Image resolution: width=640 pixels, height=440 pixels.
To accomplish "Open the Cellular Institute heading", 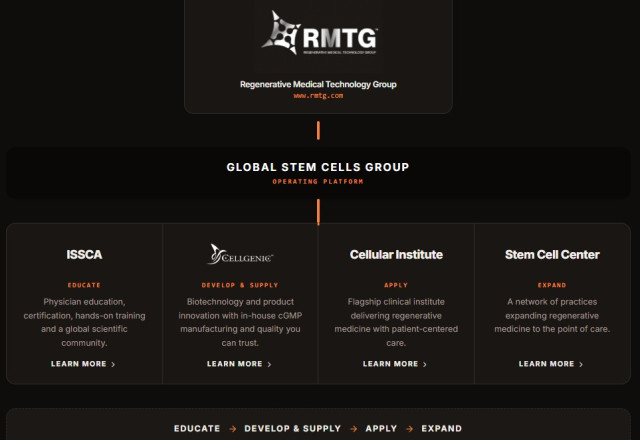I will tap(396, 254).
